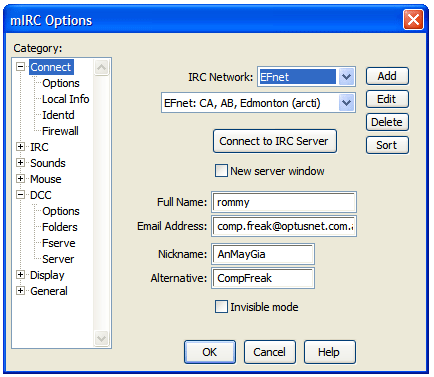The width and height of the screenshot is (434, 377).
Task: Collapse the Connect category tree node
Action: 20,67
